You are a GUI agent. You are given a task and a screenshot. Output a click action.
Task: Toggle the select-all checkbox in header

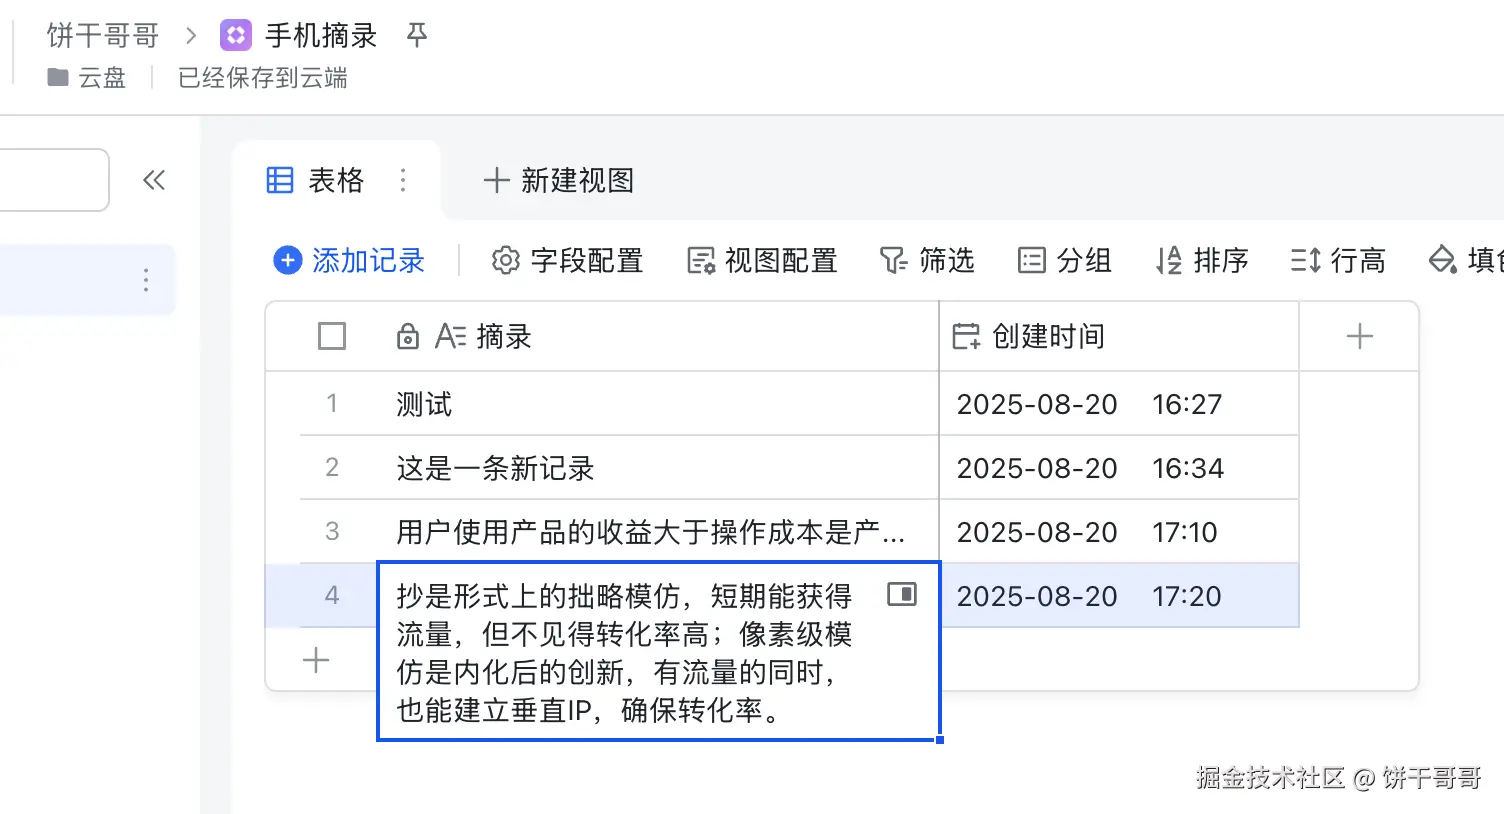pyautogui.click(x=332, y=336)
